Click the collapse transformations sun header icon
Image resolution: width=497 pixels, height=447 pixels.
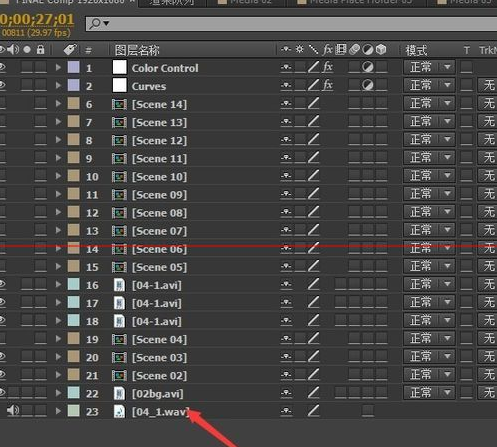tap(300, 49)
